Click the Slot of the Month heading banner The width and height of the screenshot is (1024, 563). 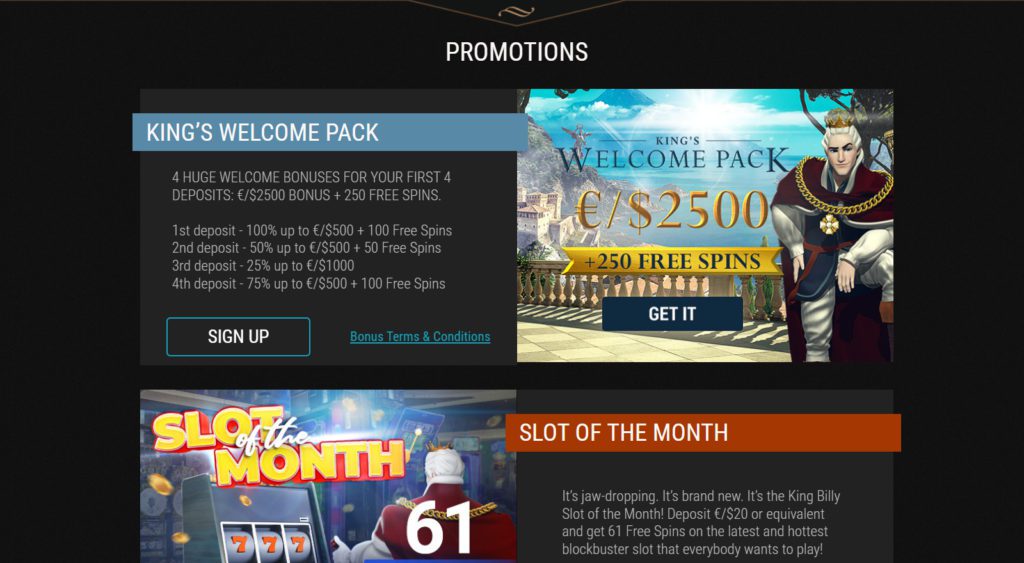[703, 432]
